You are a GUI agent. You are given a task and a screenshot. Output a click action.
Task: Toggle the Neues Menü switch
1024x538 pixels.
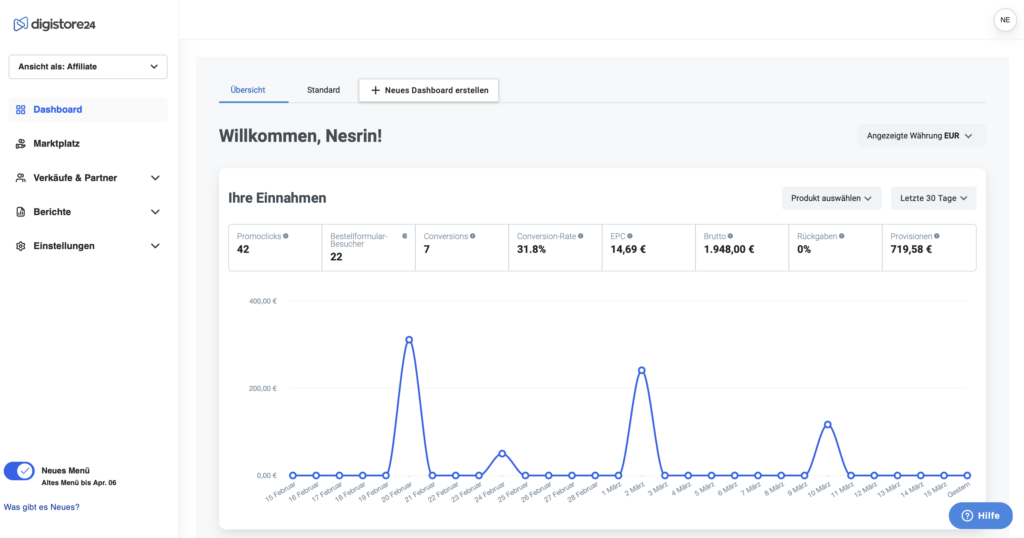pos(19,471)
